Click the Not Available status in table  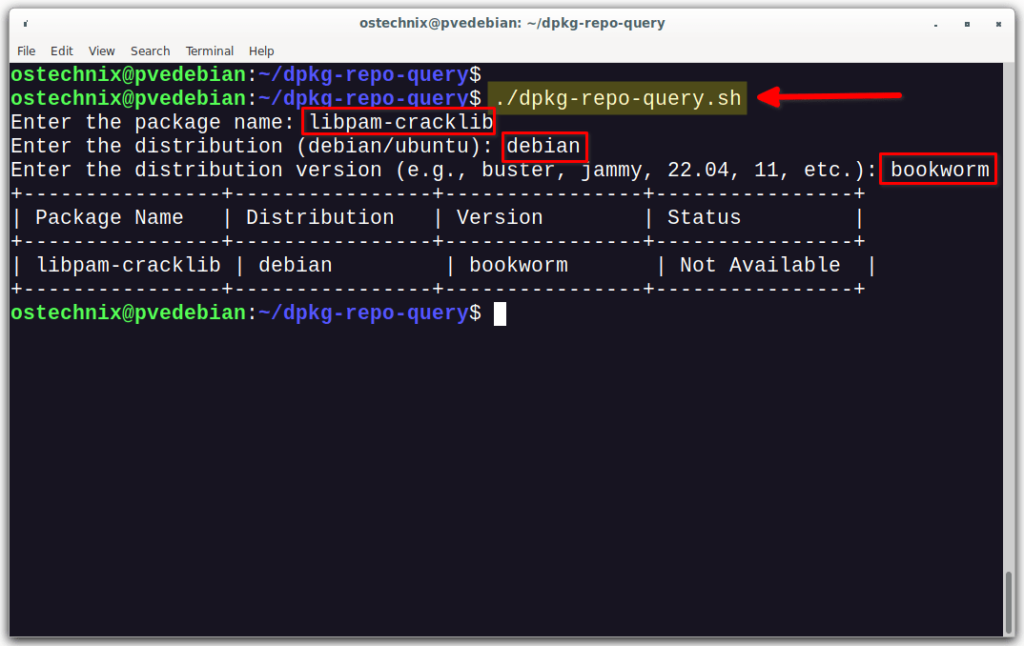click(x=758, y=264)
